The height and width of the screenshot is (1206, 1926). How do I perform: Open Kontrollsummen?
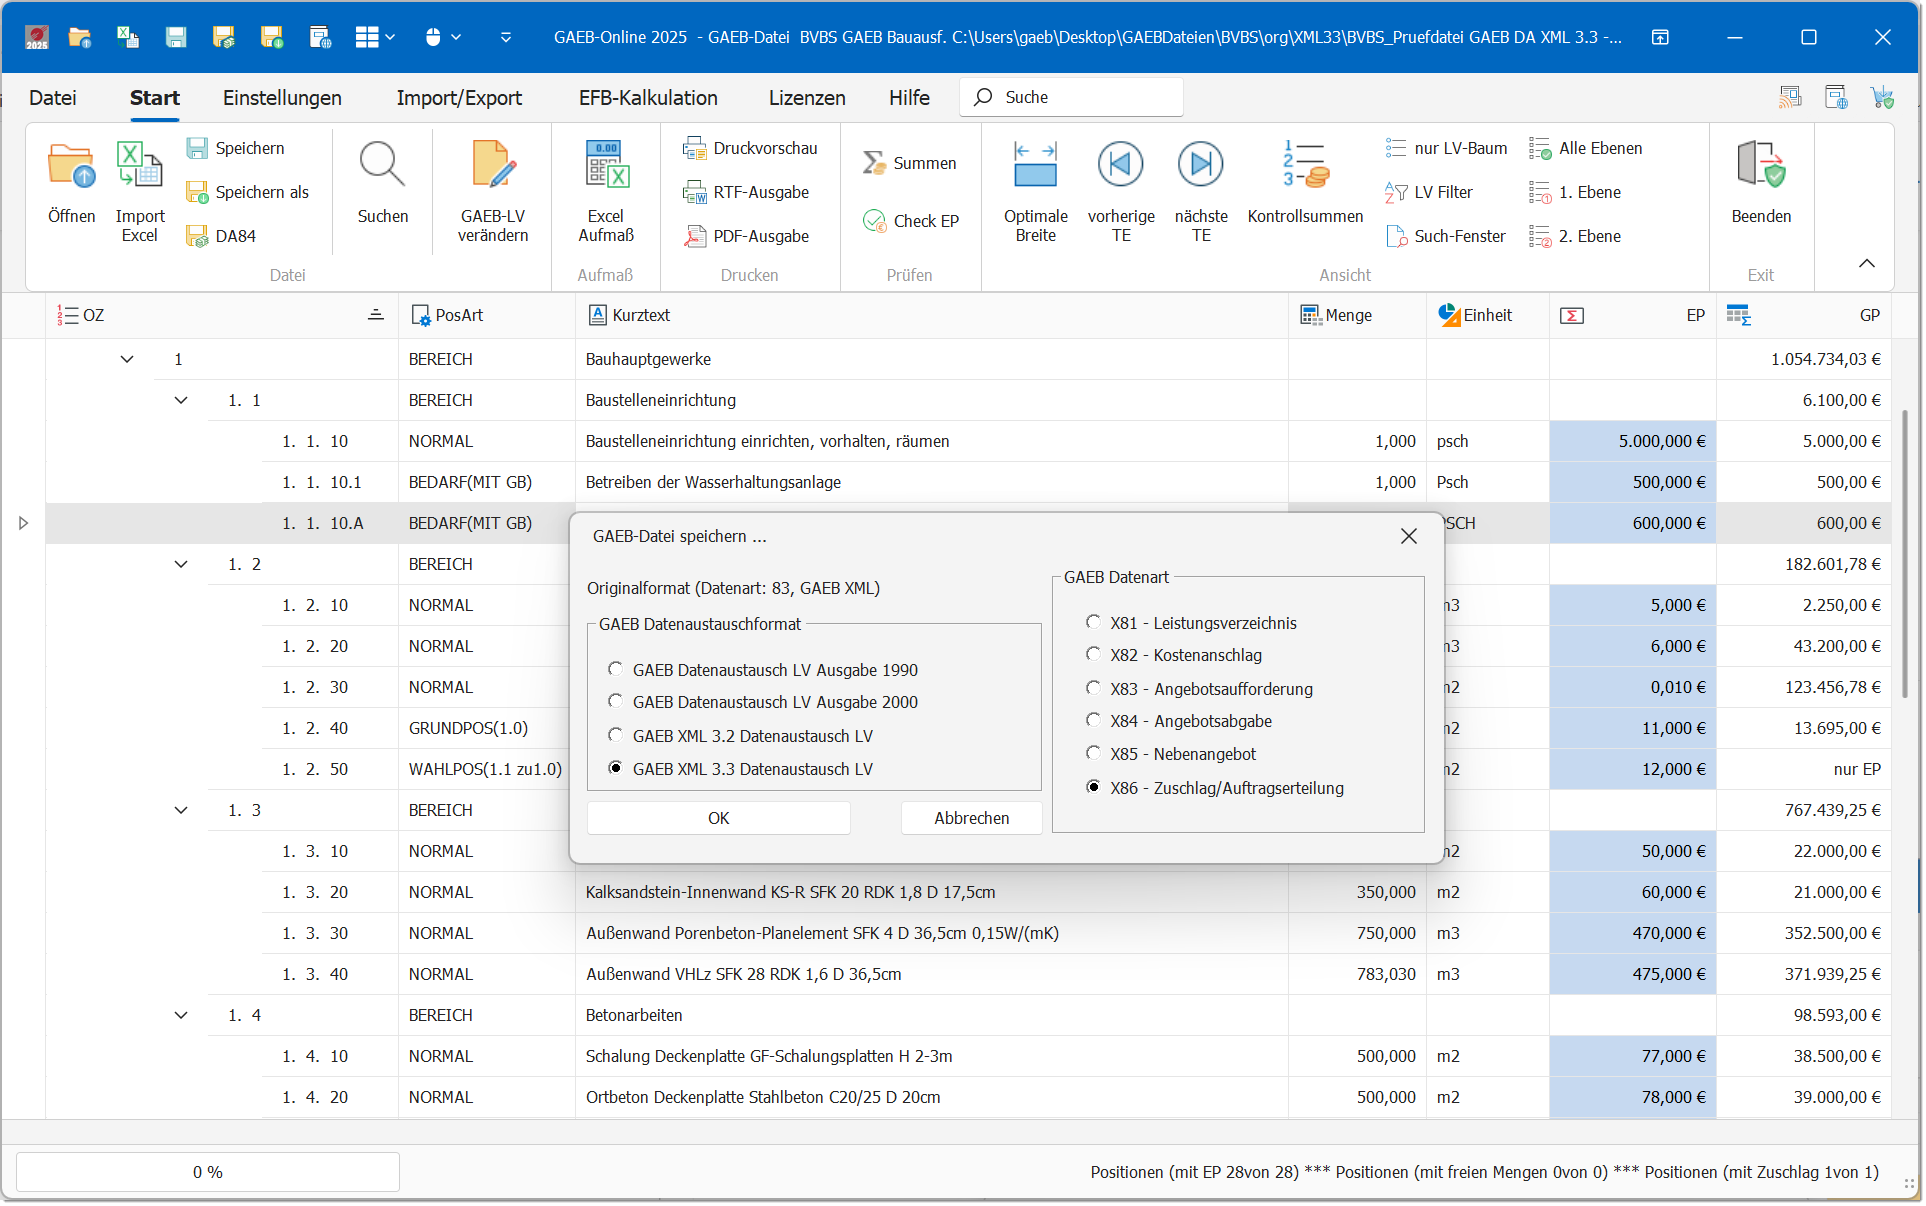pyautogui.click(x=1304, y=166)
